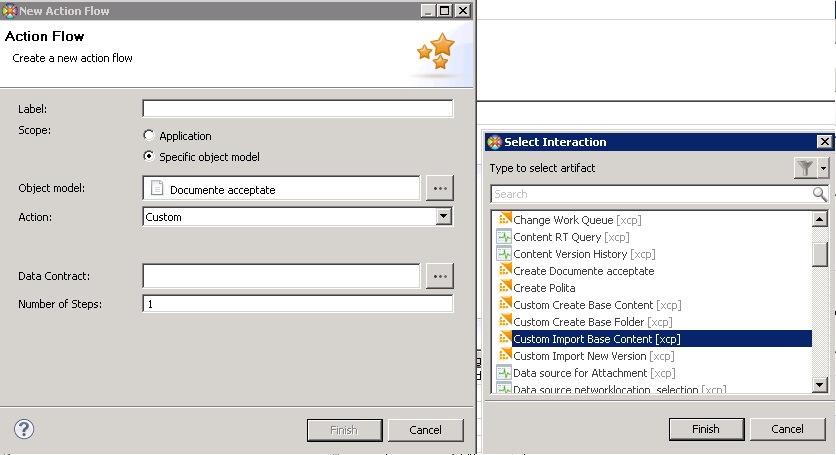Select Specific object model radio button

click(x=149, y=156)
